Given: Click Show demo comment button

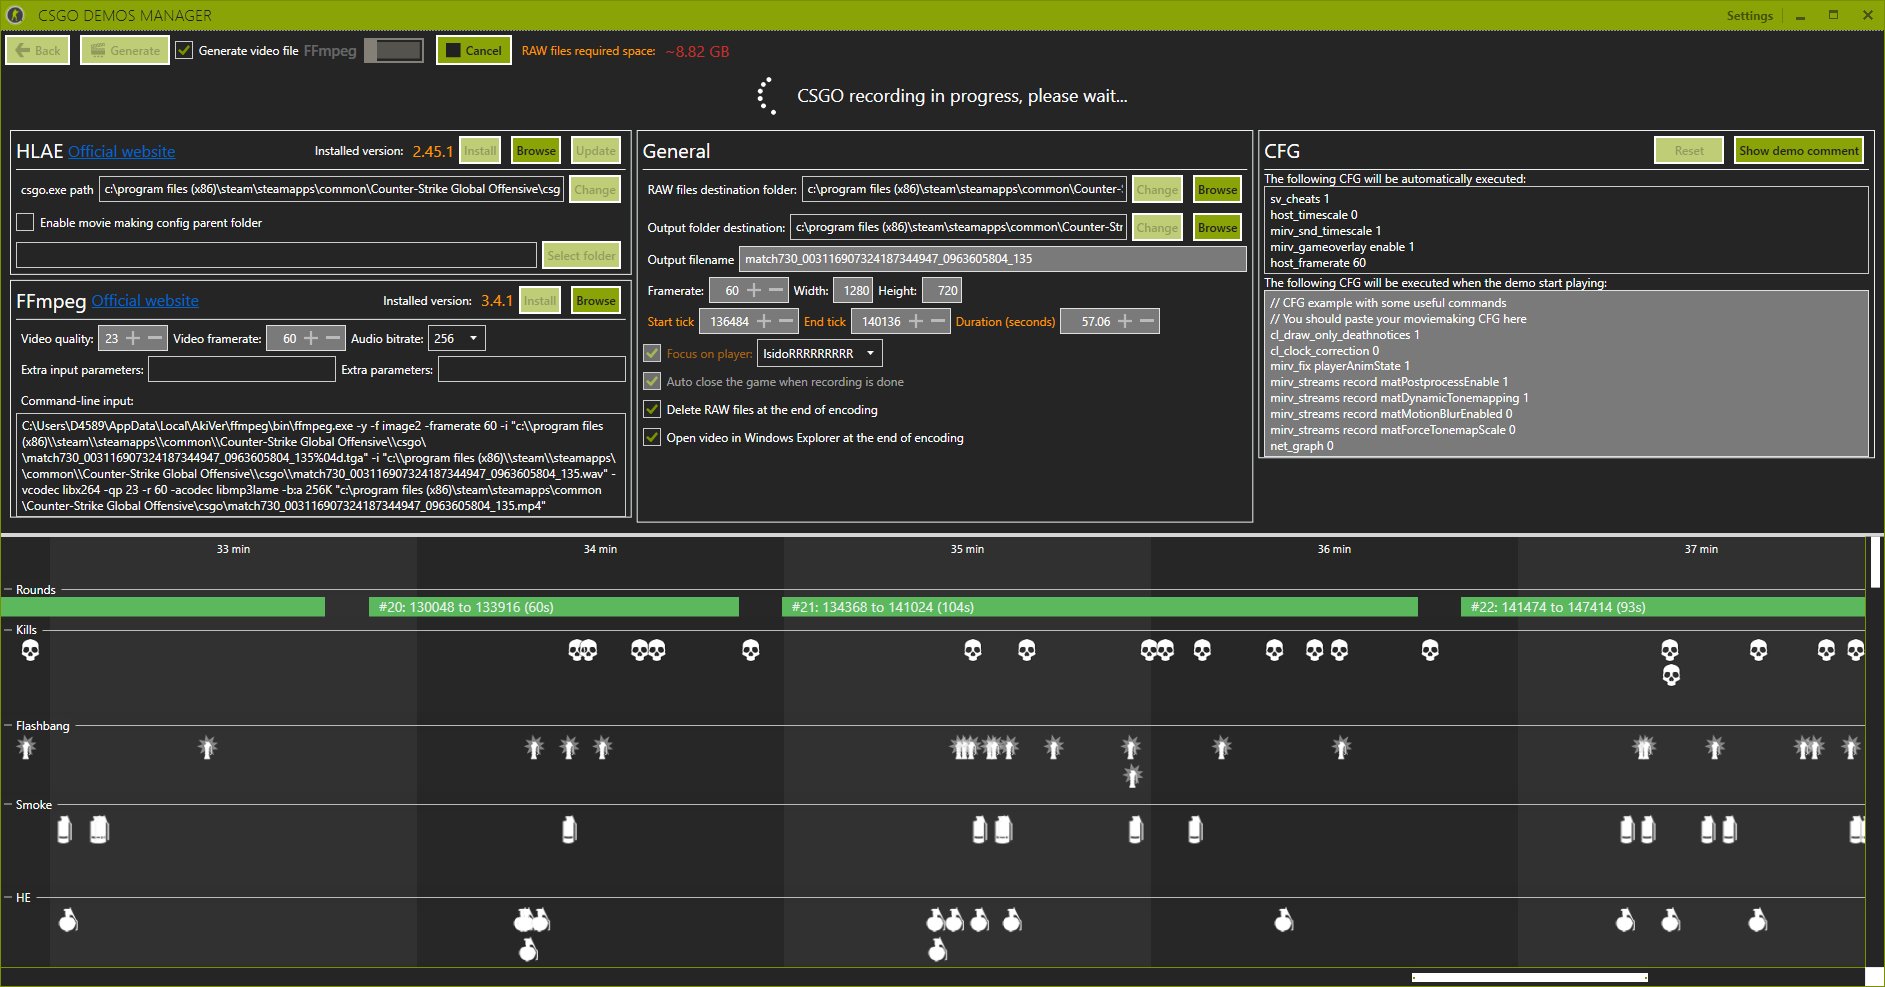Looking at the screenshot, I should 1799,151.
